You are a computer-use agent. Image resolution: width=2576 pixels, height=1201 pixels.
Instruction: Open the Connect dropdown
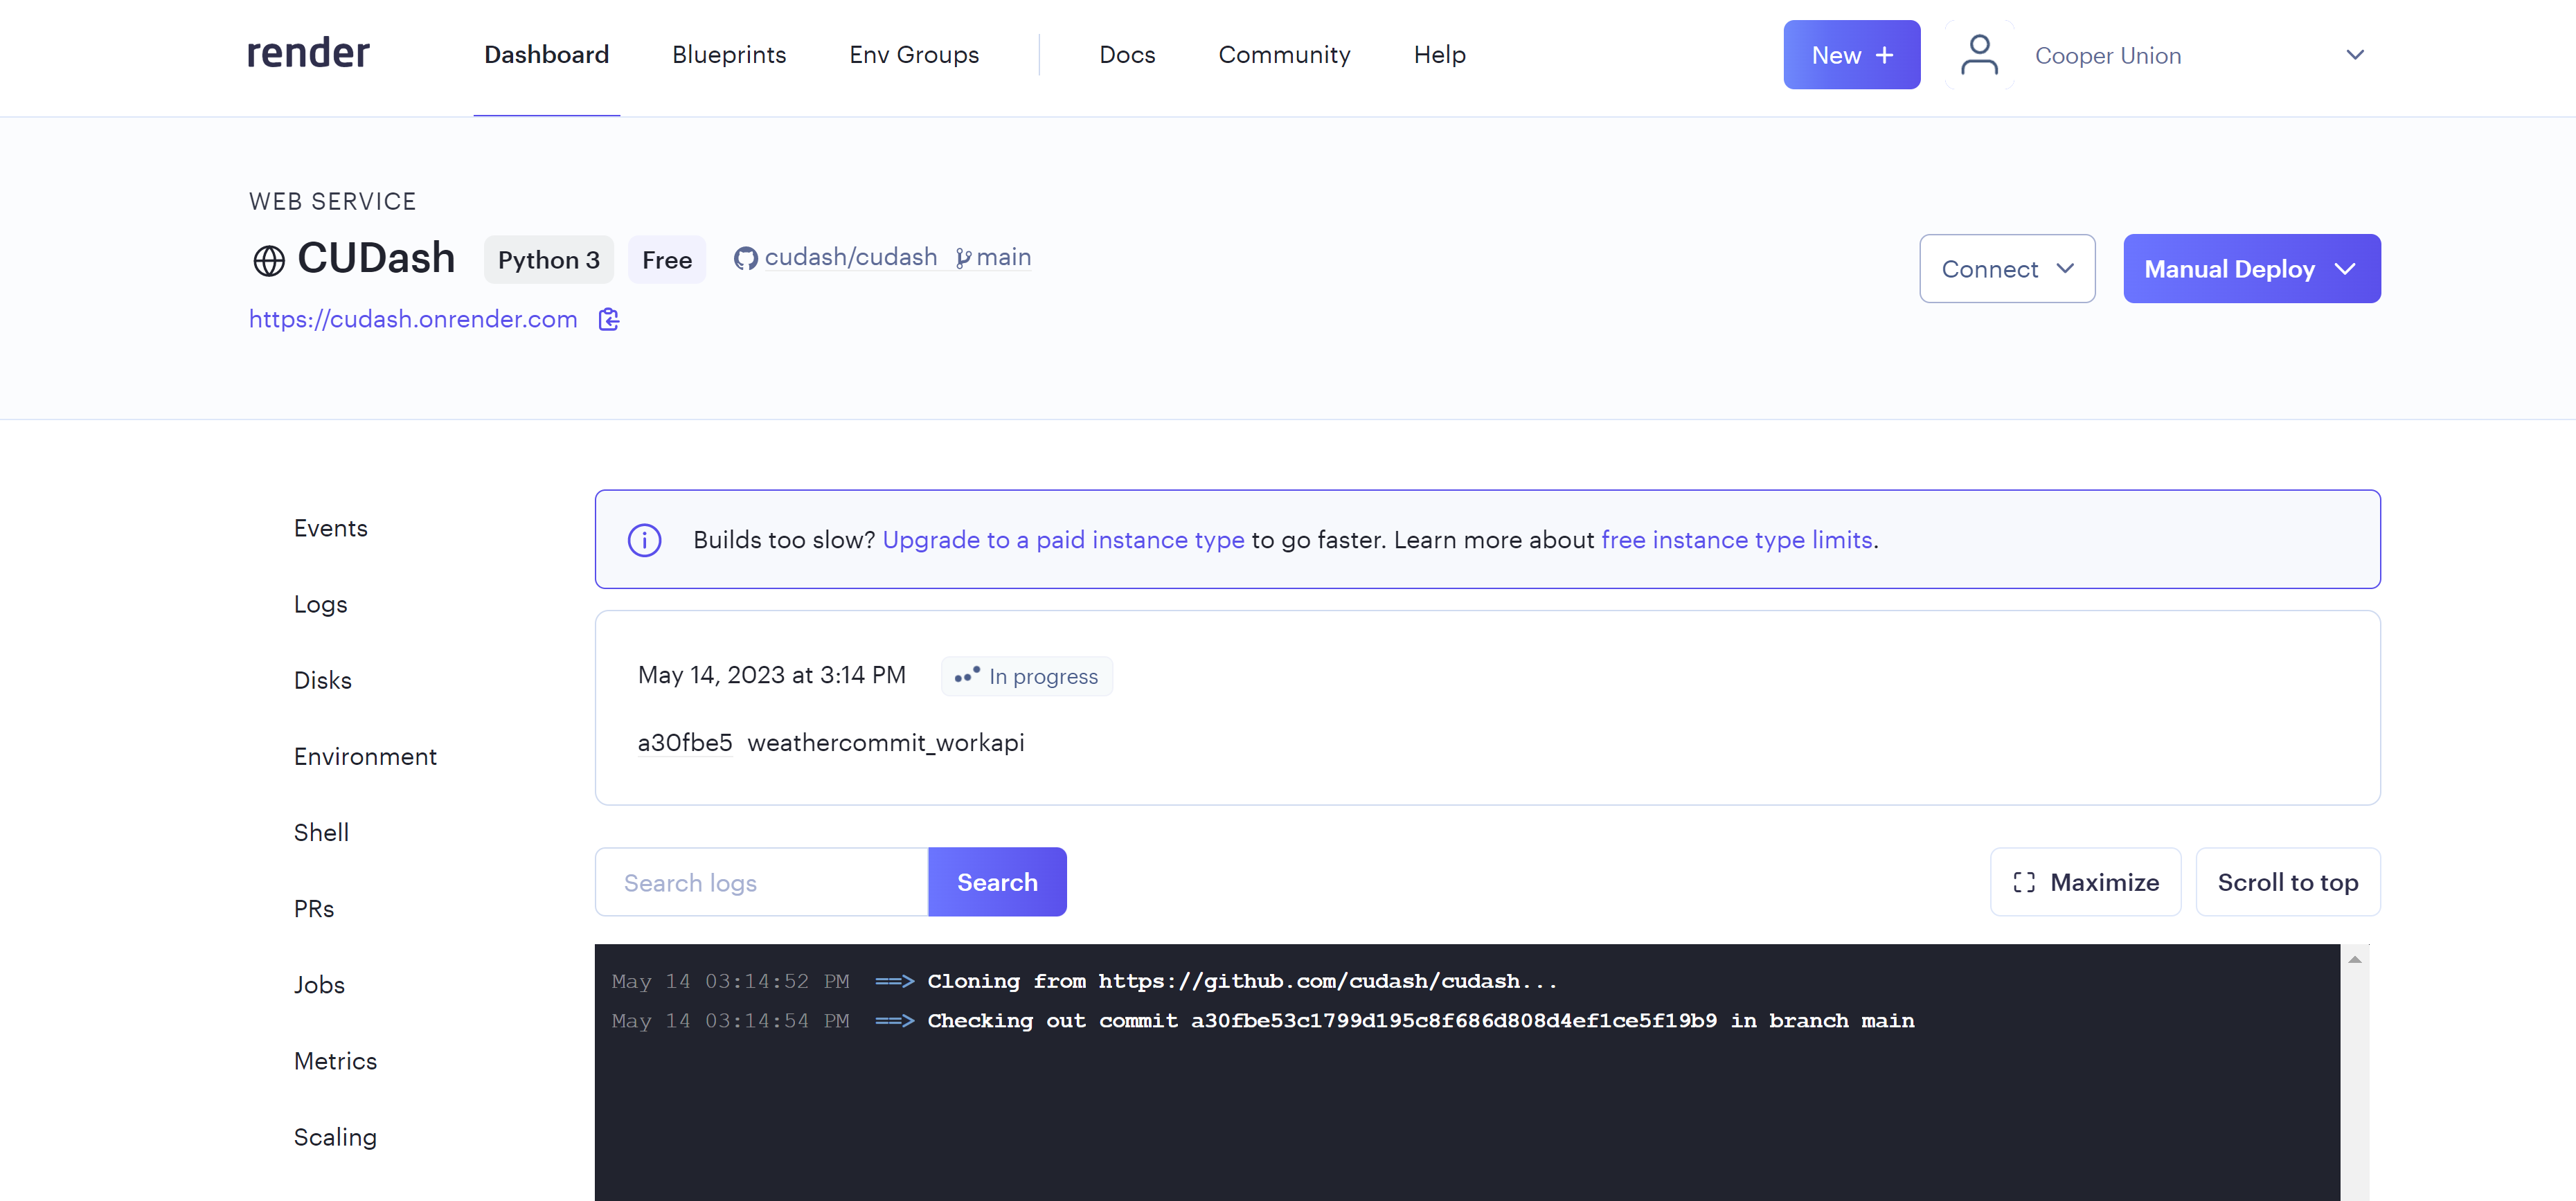coord(2007,268)
